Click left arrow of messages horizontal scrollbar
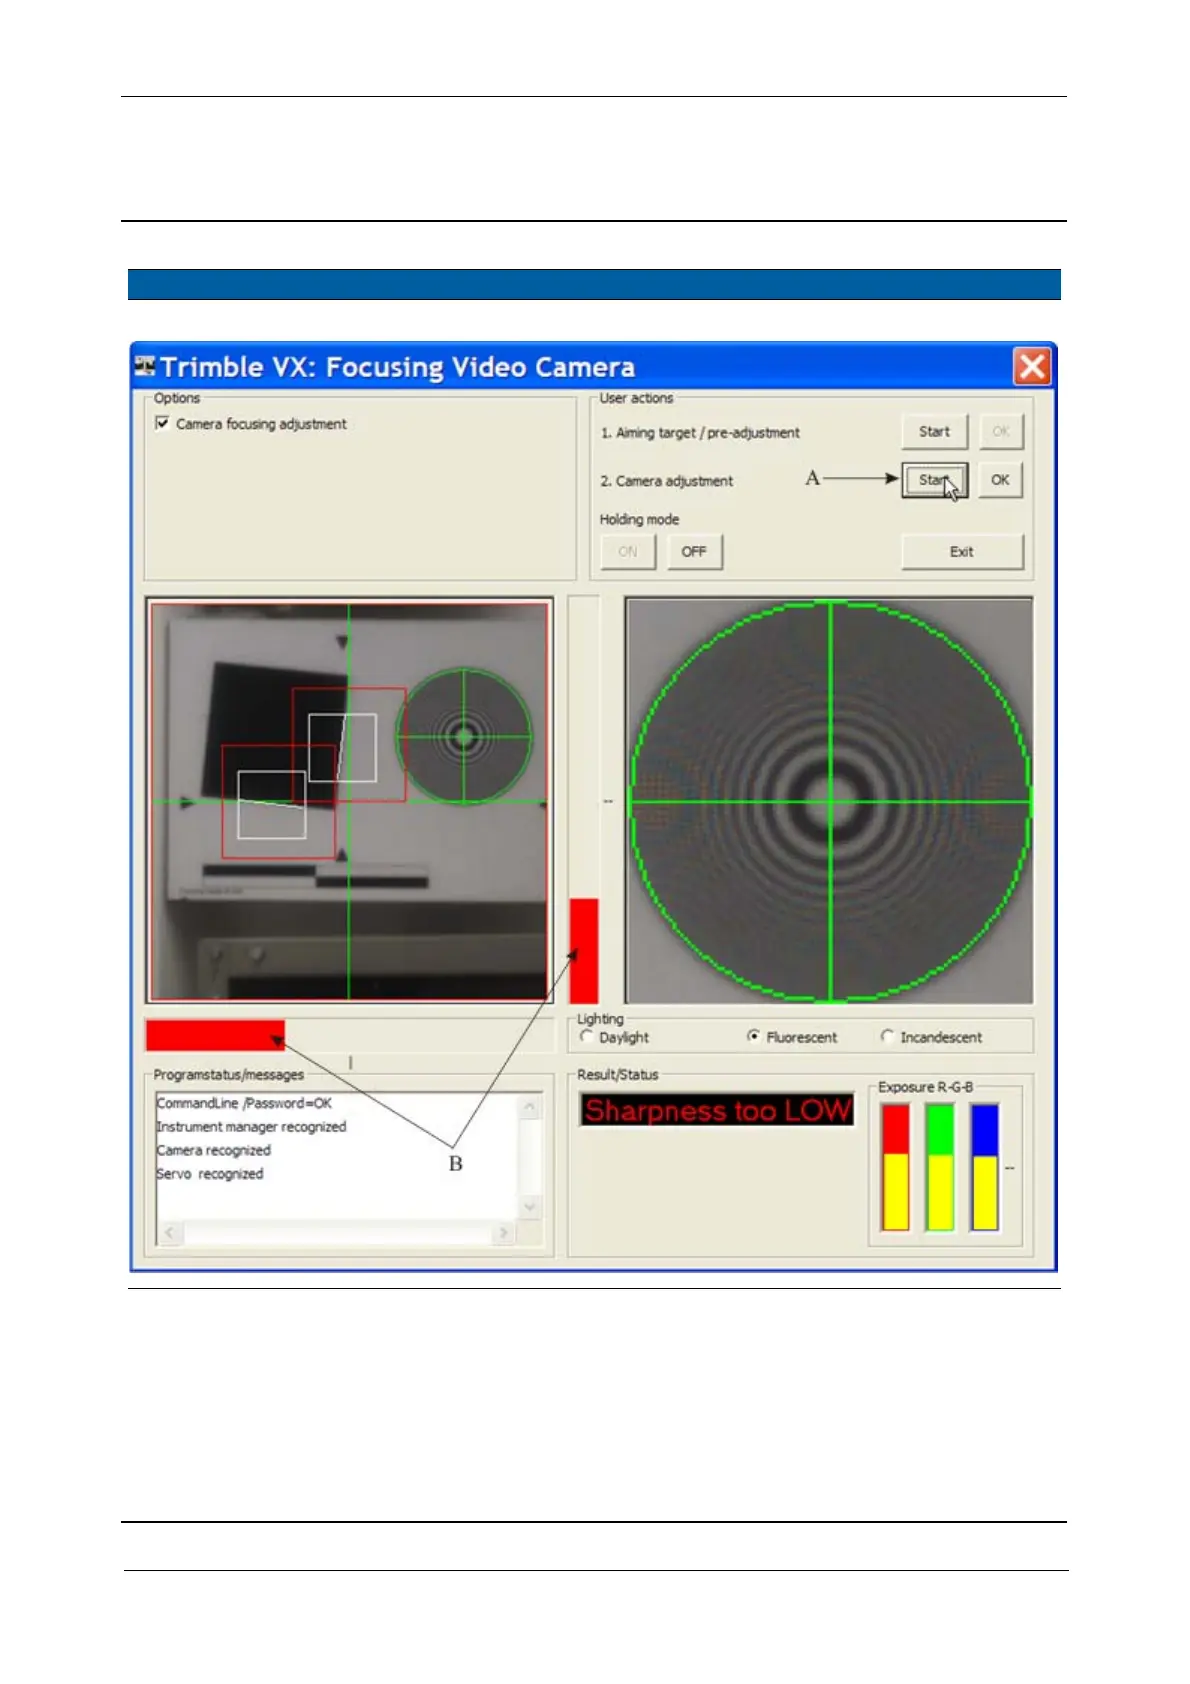The height and width of the screenshot is (1684, 1190). [170, 1232]
